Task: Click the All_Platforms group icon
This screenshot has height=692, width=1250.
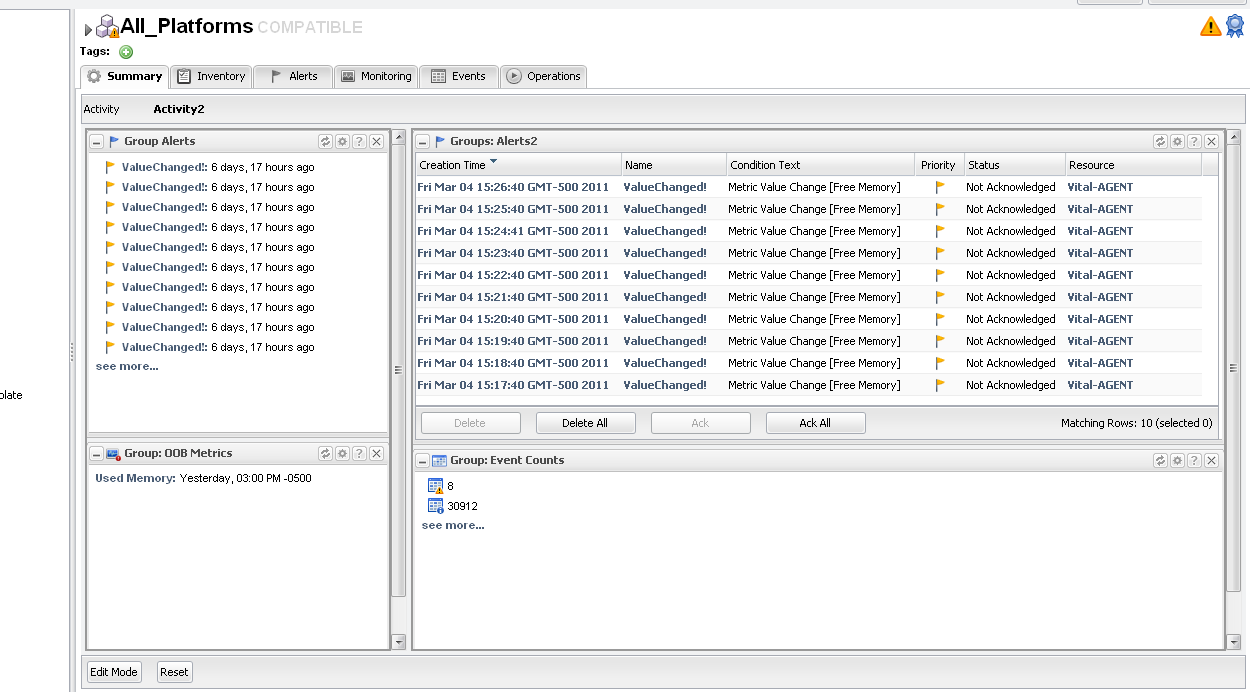Action: tap(108, 27)
